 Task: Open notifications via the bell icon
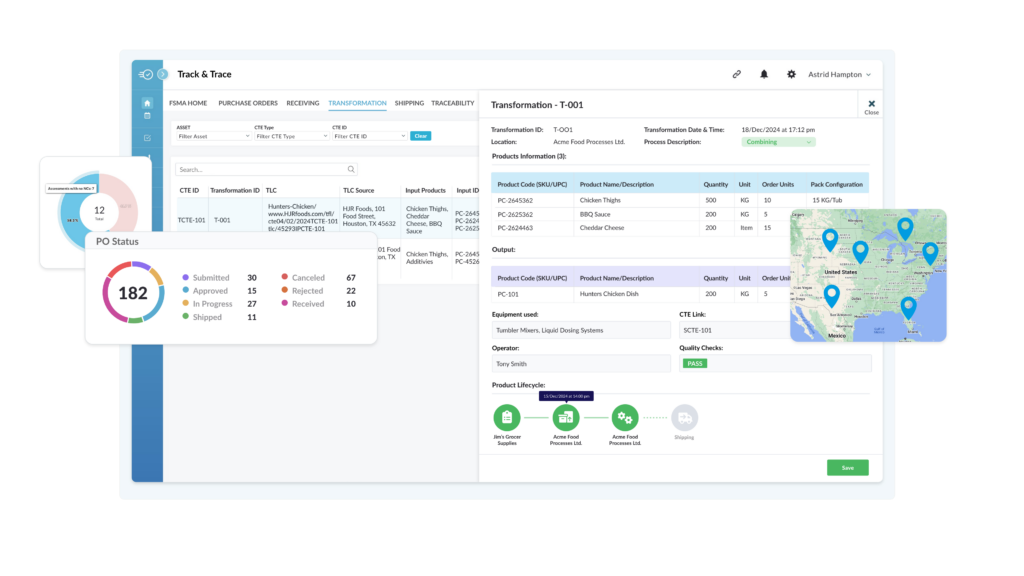point(764,74)
